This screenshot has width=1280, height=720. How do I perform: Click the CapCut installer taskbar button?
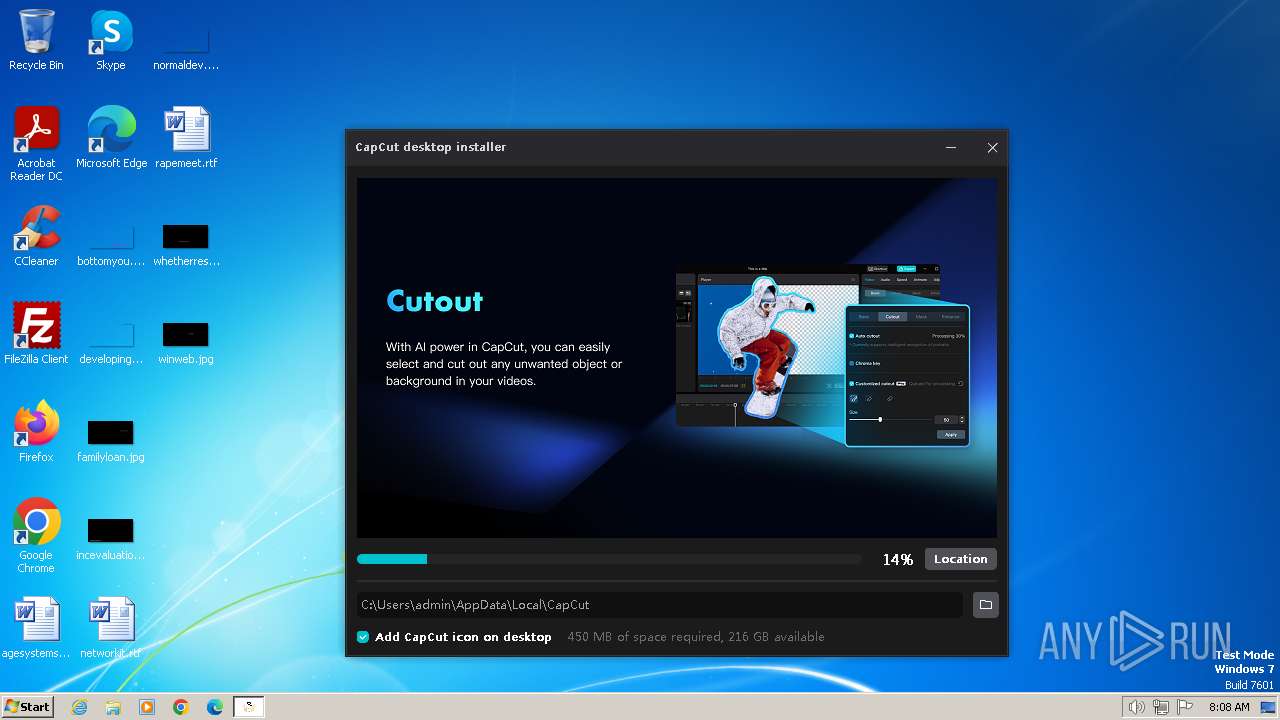point(249,707)
